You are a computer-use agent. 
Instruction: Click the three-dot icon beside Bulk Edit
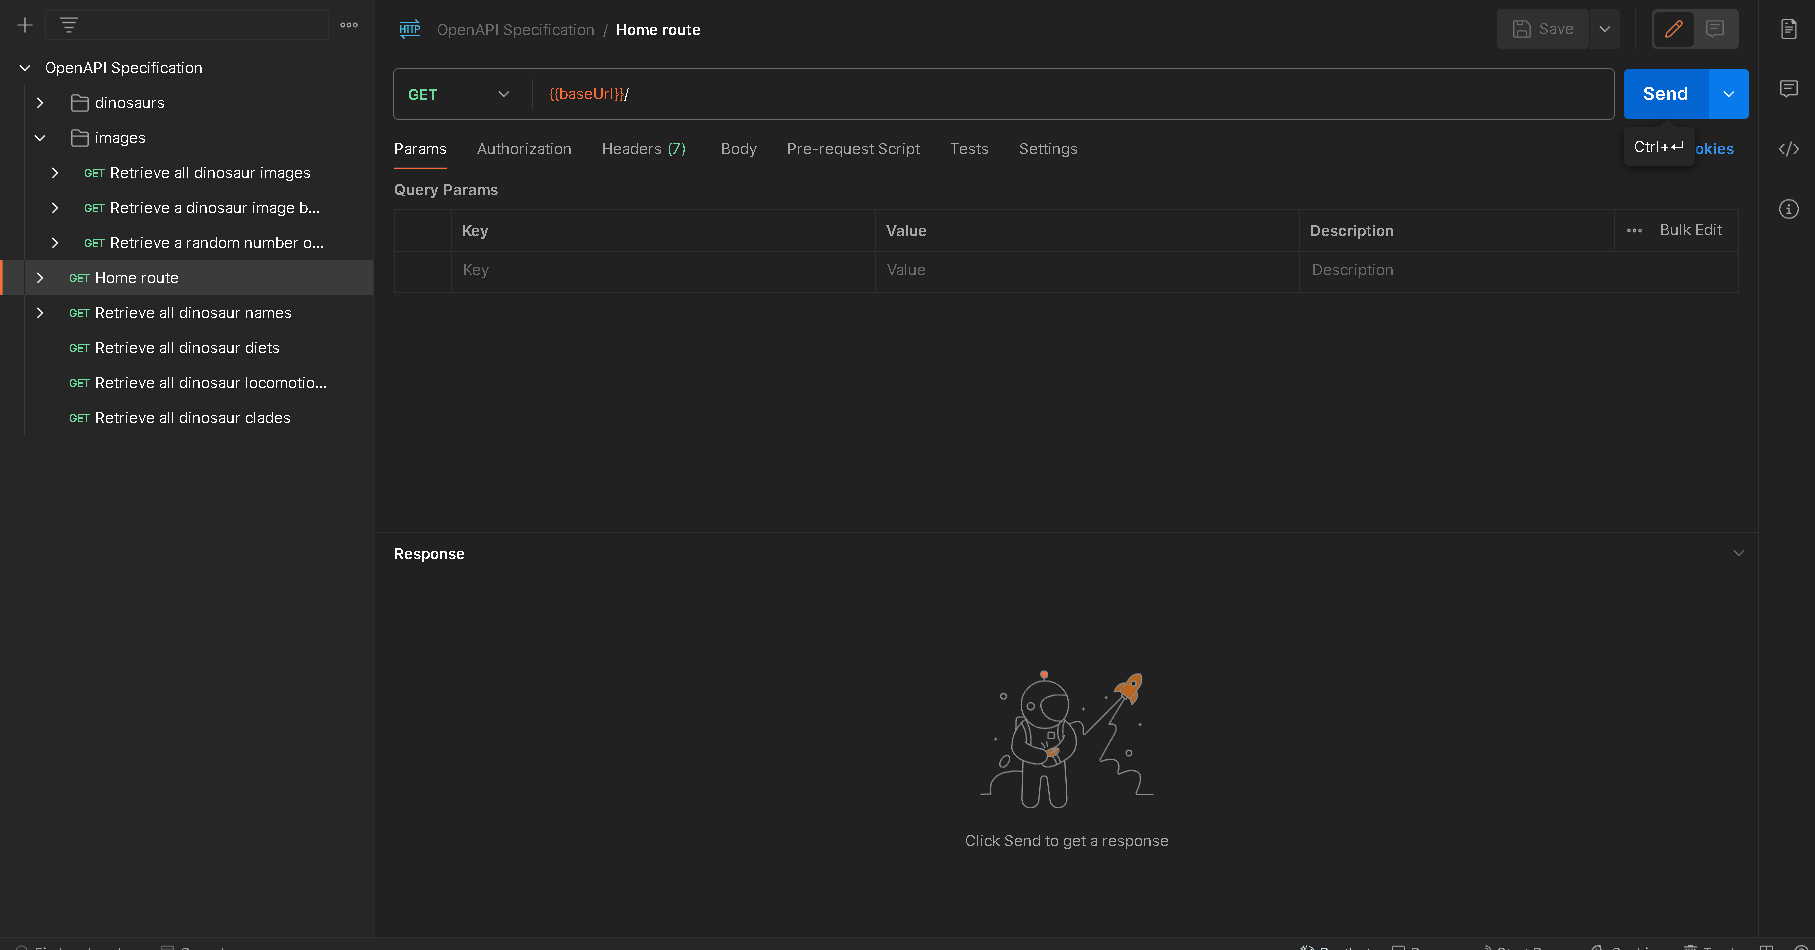tap(1634, 230)
